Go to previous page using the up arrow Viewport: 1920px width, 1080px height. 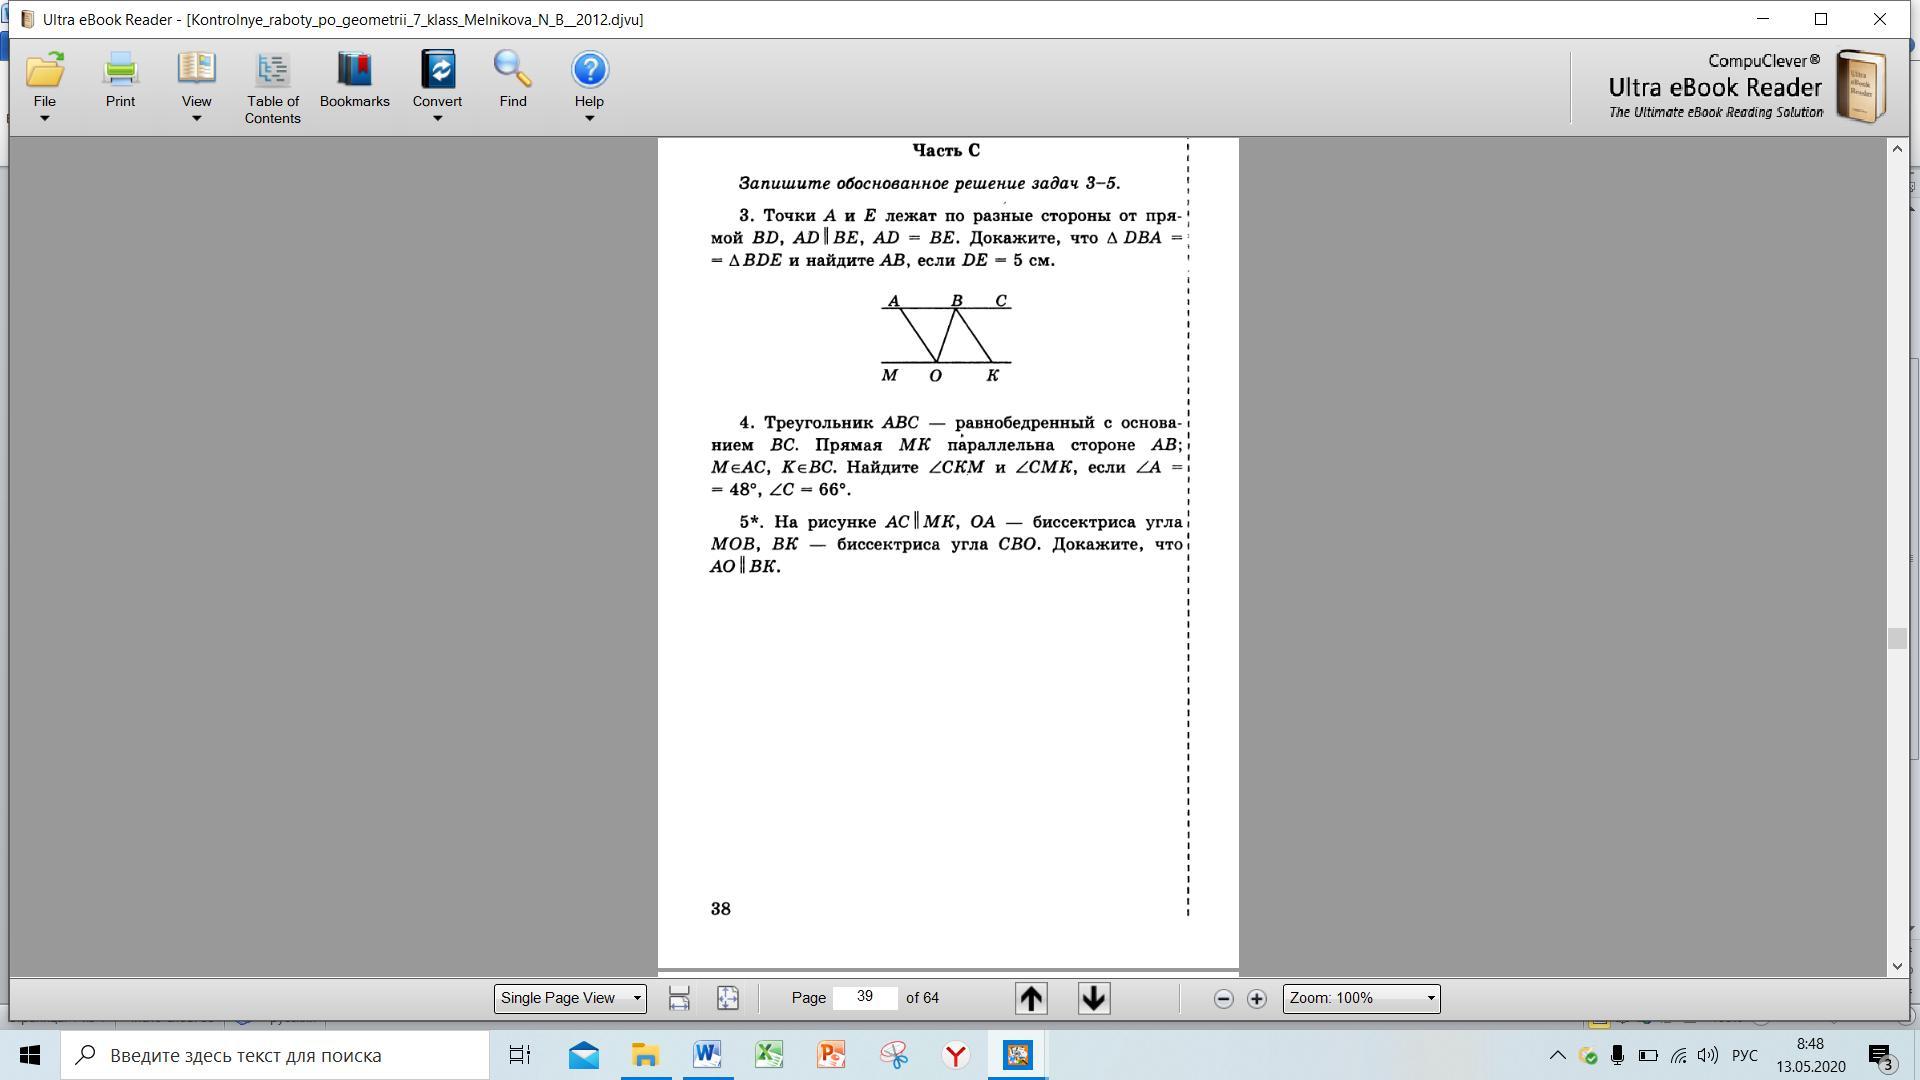point(1031,998)
